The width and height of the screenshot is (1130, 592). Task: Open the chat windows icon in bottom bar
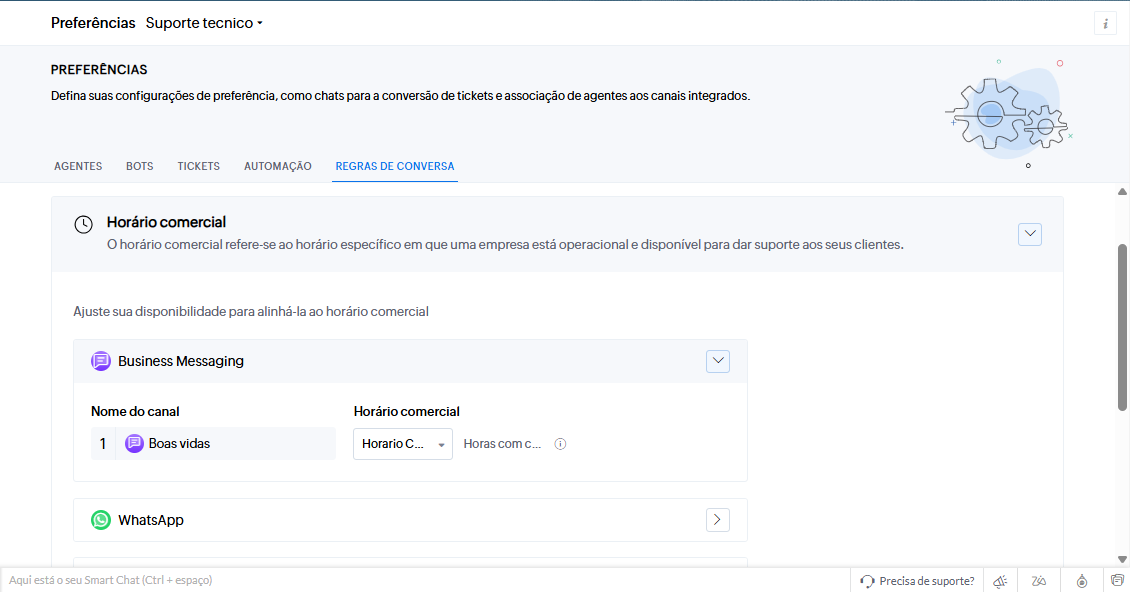(1117, 581)
